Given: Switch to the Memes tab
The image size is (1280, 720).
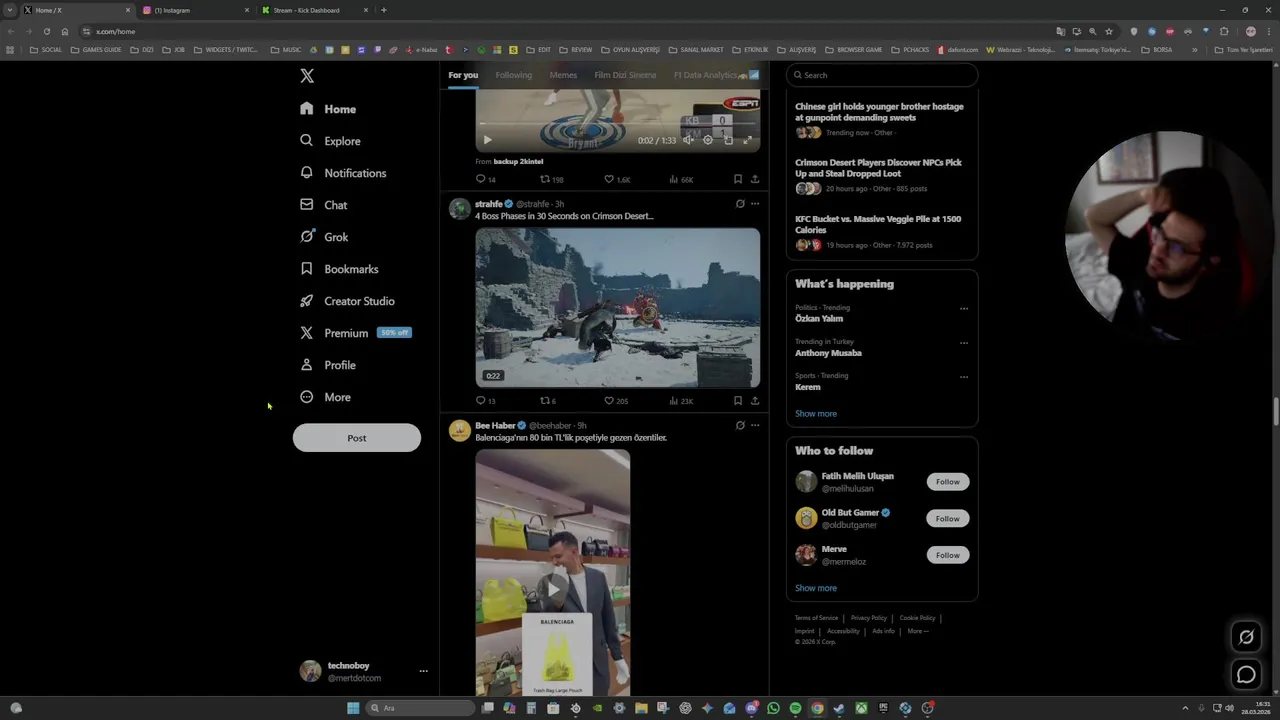Looking at the screenshot, I should pos(563,75).
